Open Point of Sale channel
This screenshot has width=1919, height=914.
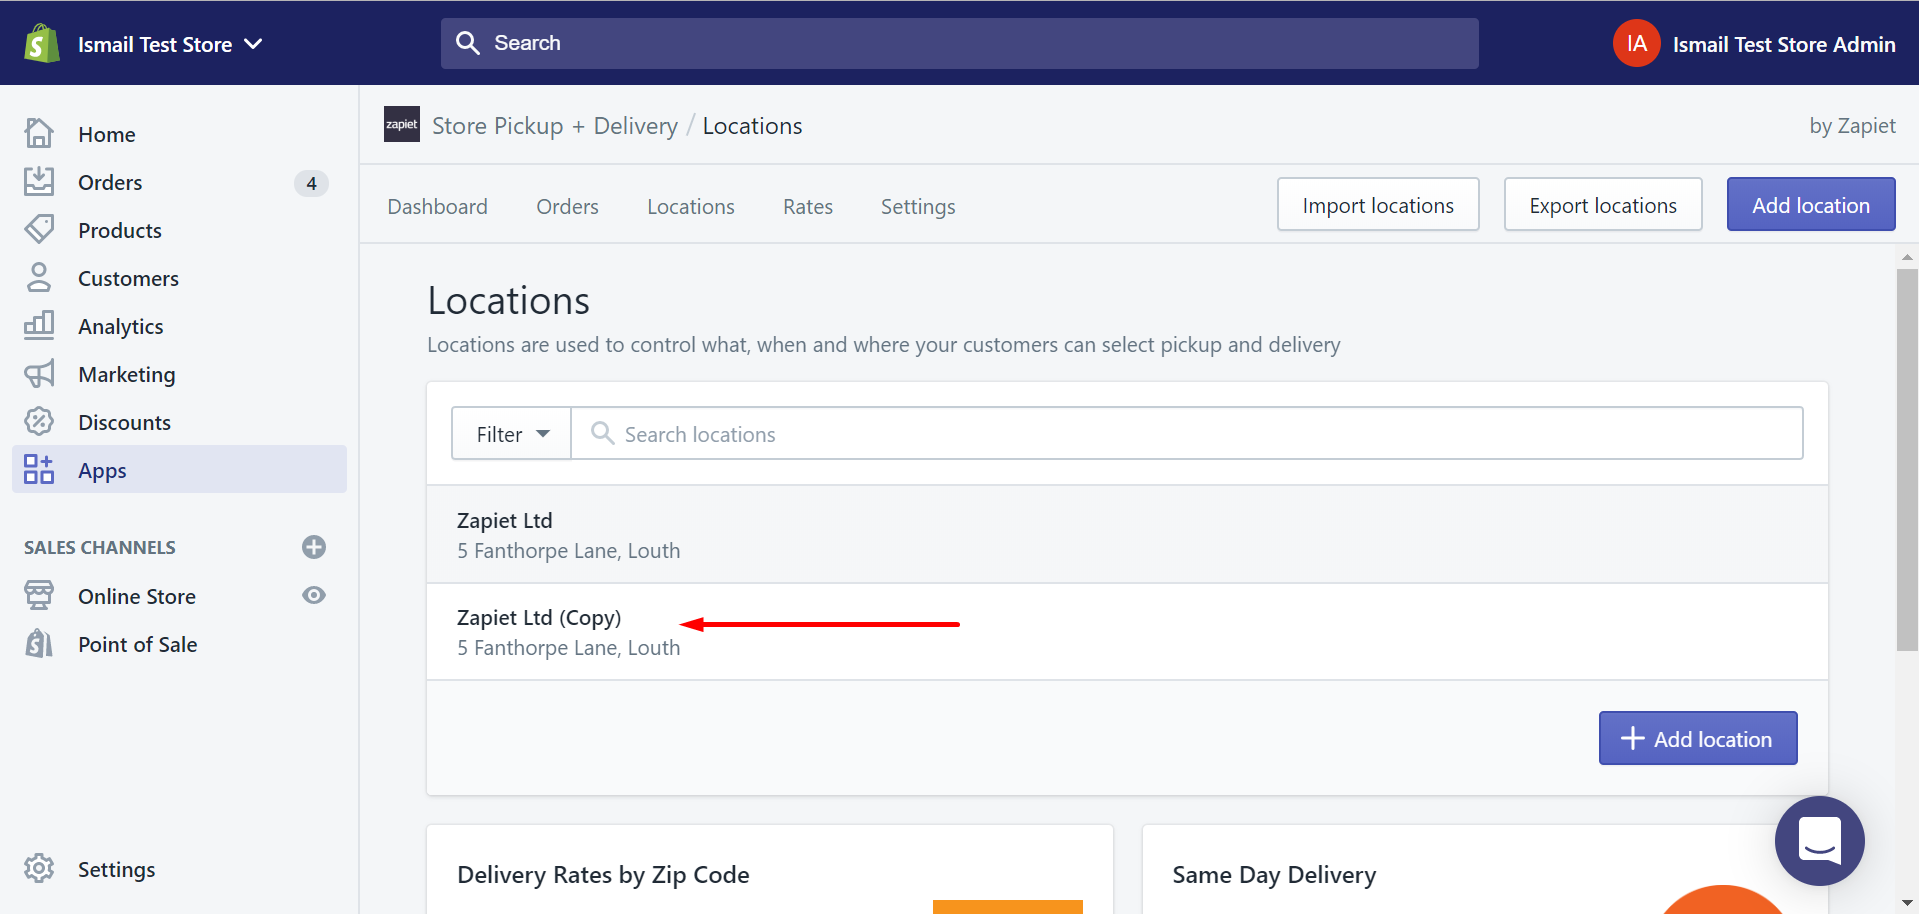pos(138,644)
